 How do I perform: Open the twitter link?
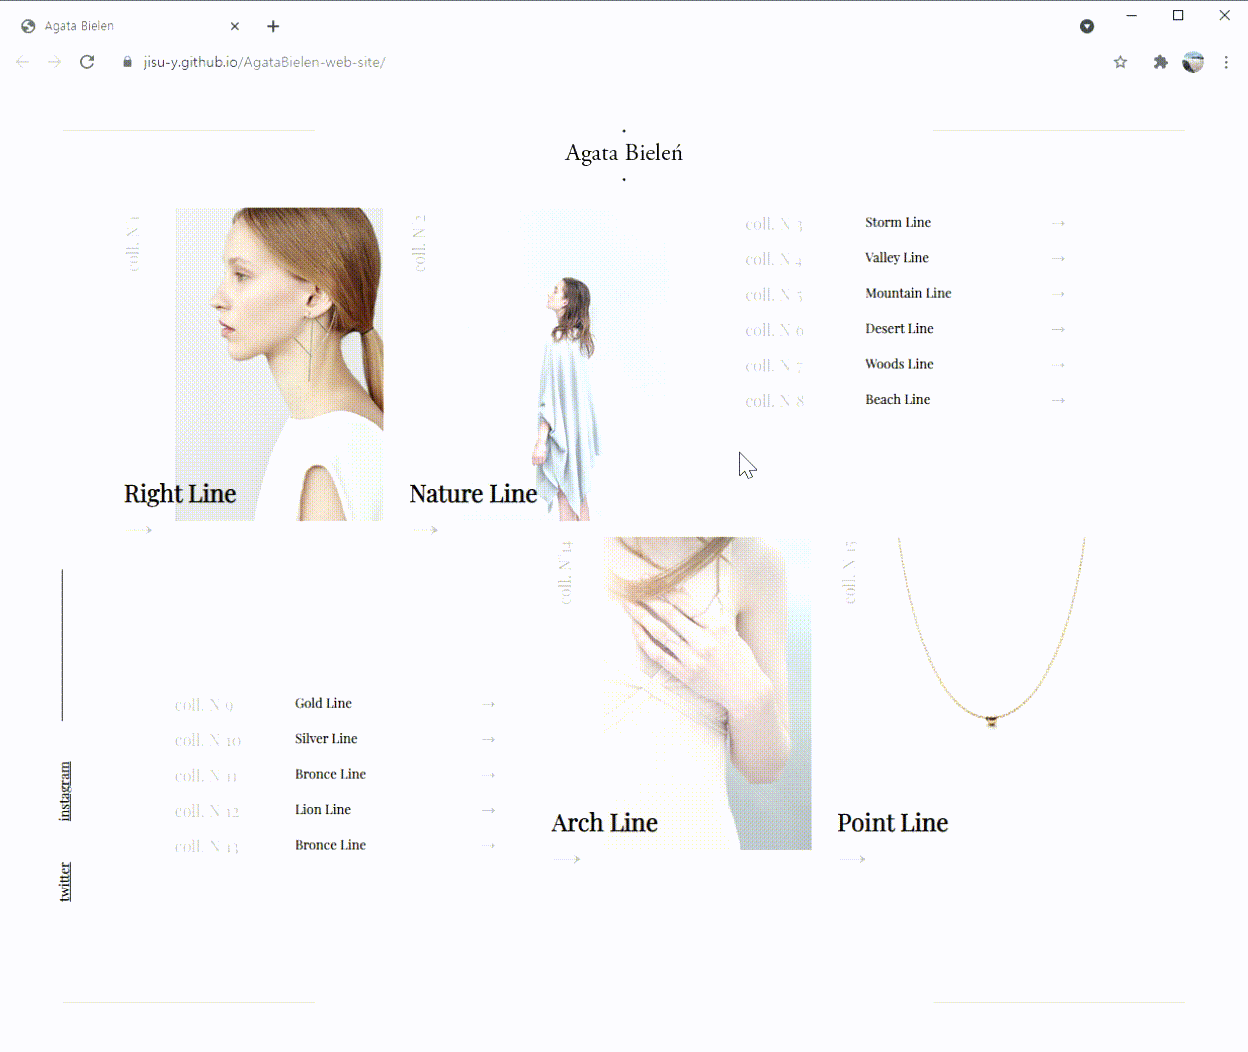[65, 881]
